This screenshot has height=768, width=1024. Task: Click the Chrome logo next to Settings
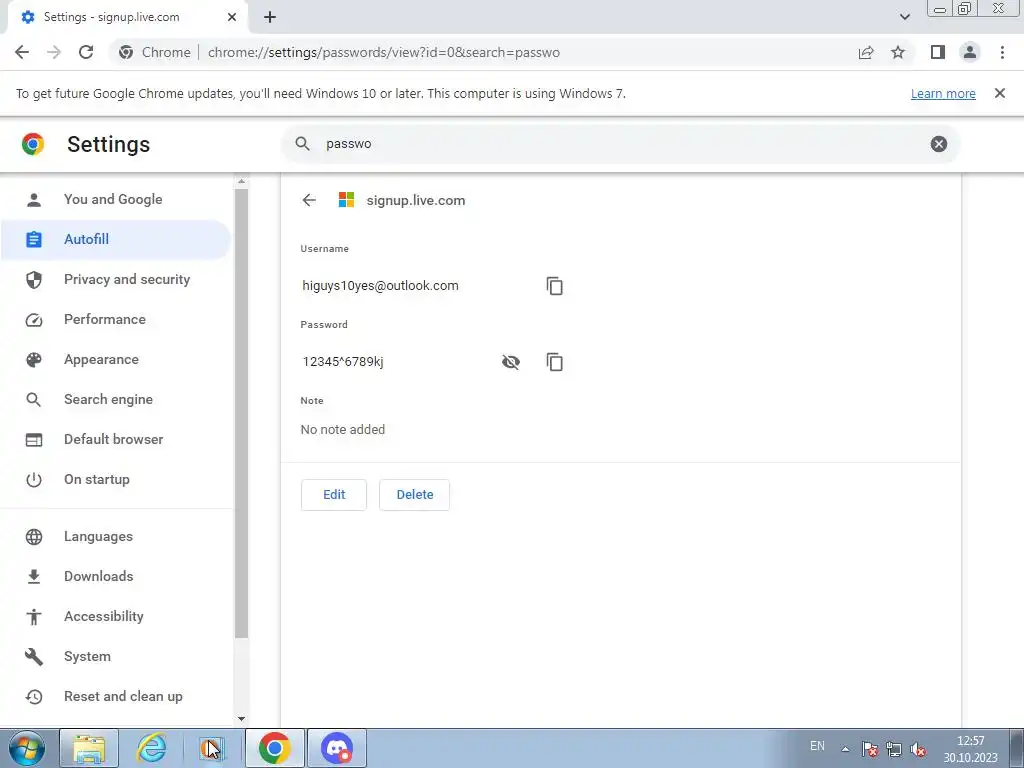coord(33,144)
